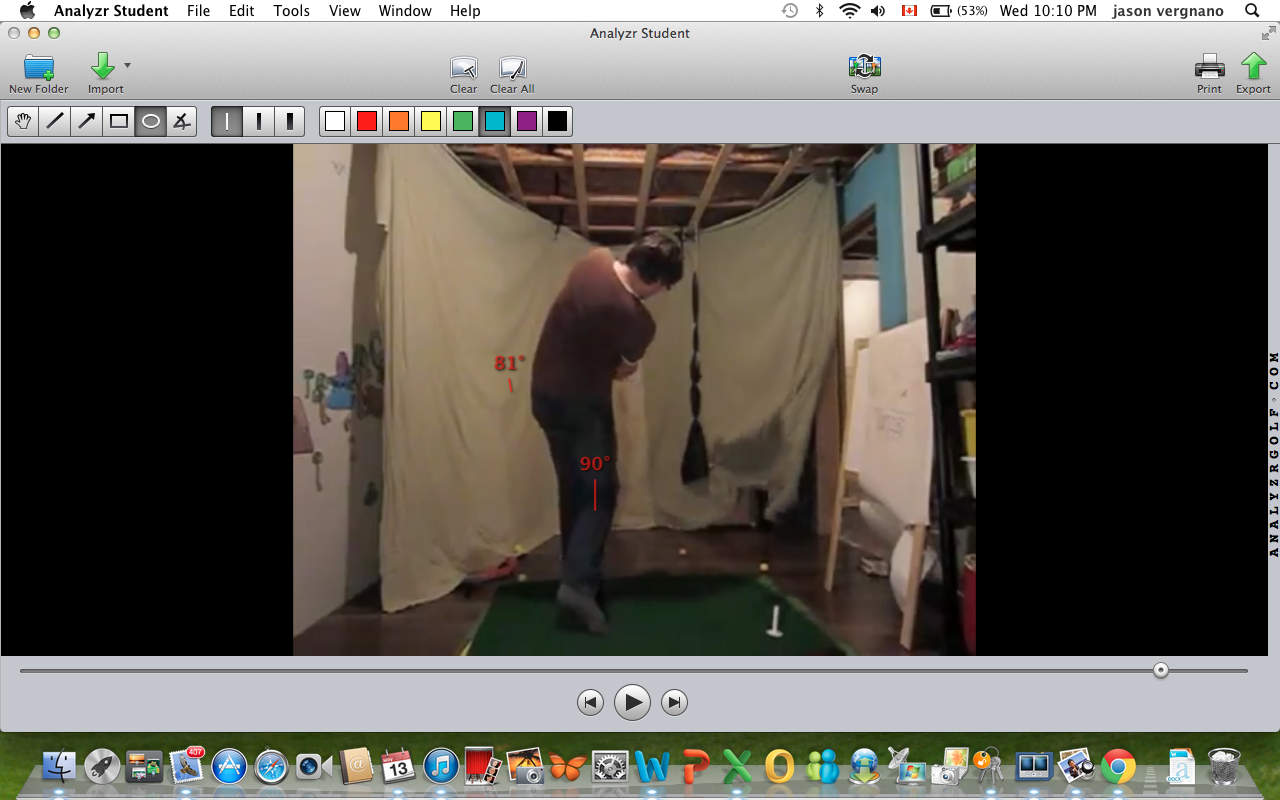Open the Import dropdown arrow

tap(127, 65)
